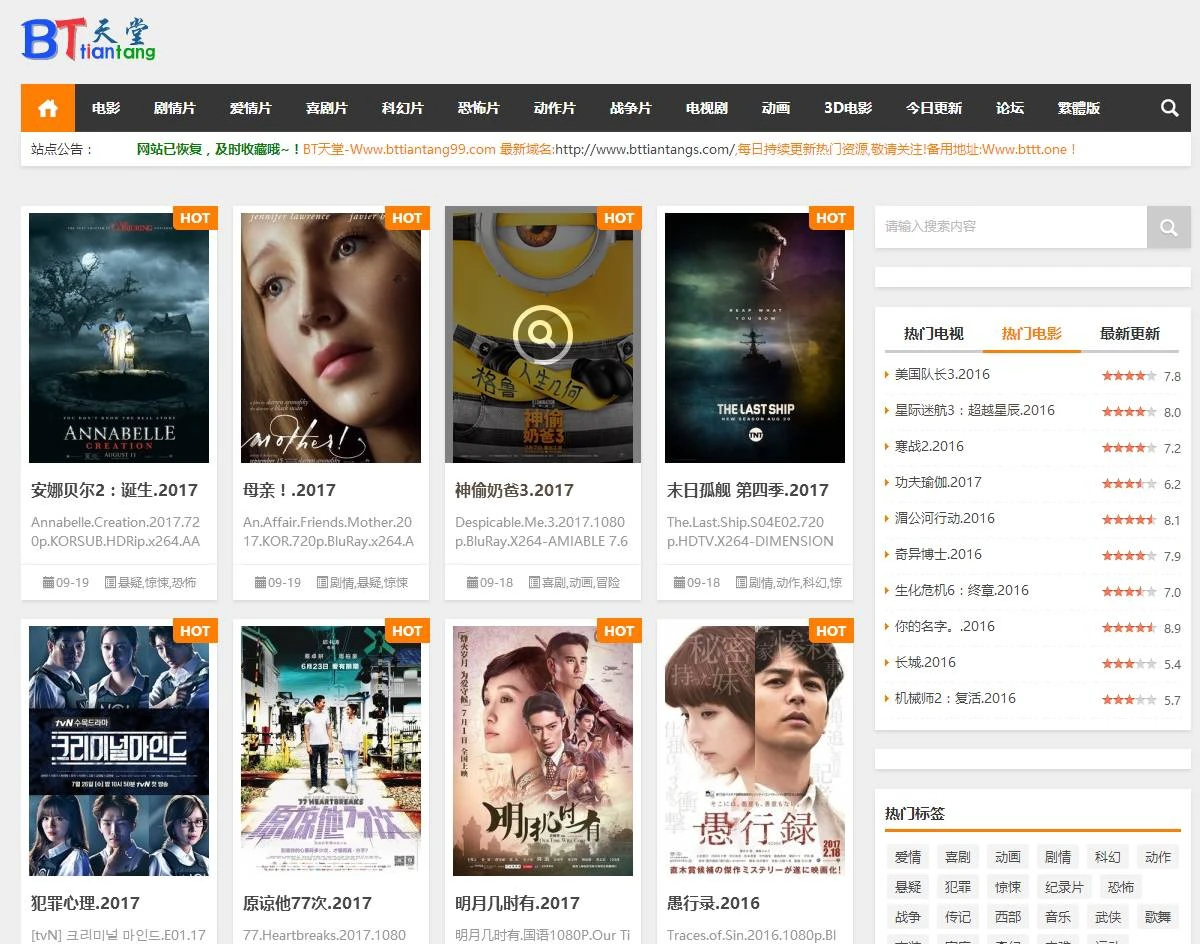1200x944 pixels.
Task: Click the 西部 hot tag
Action: 1008,917
